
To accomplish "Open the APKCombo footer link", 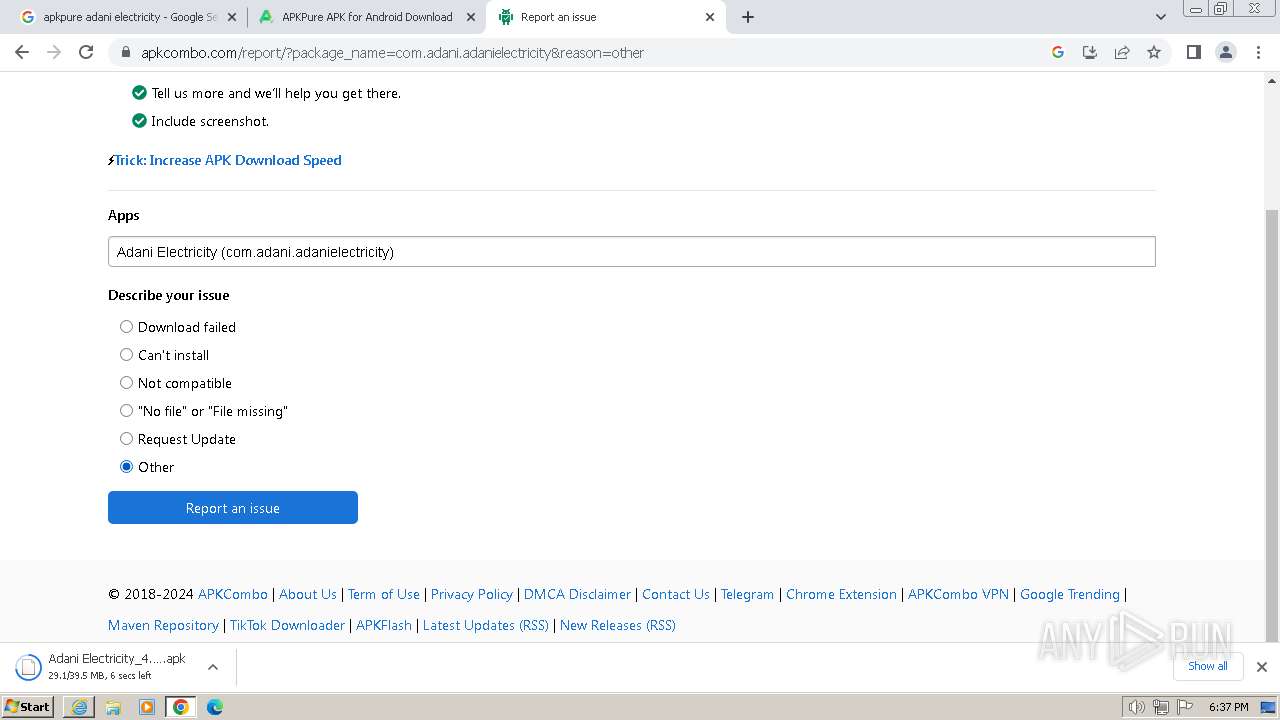I will (x=233, y=594).
